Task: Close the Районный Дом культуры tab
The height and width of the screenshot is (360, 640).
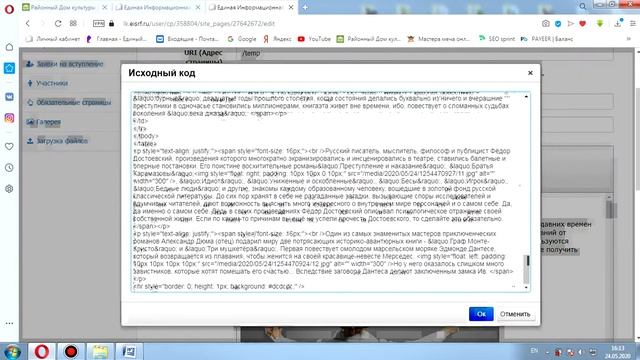Action: coord(104,7)
